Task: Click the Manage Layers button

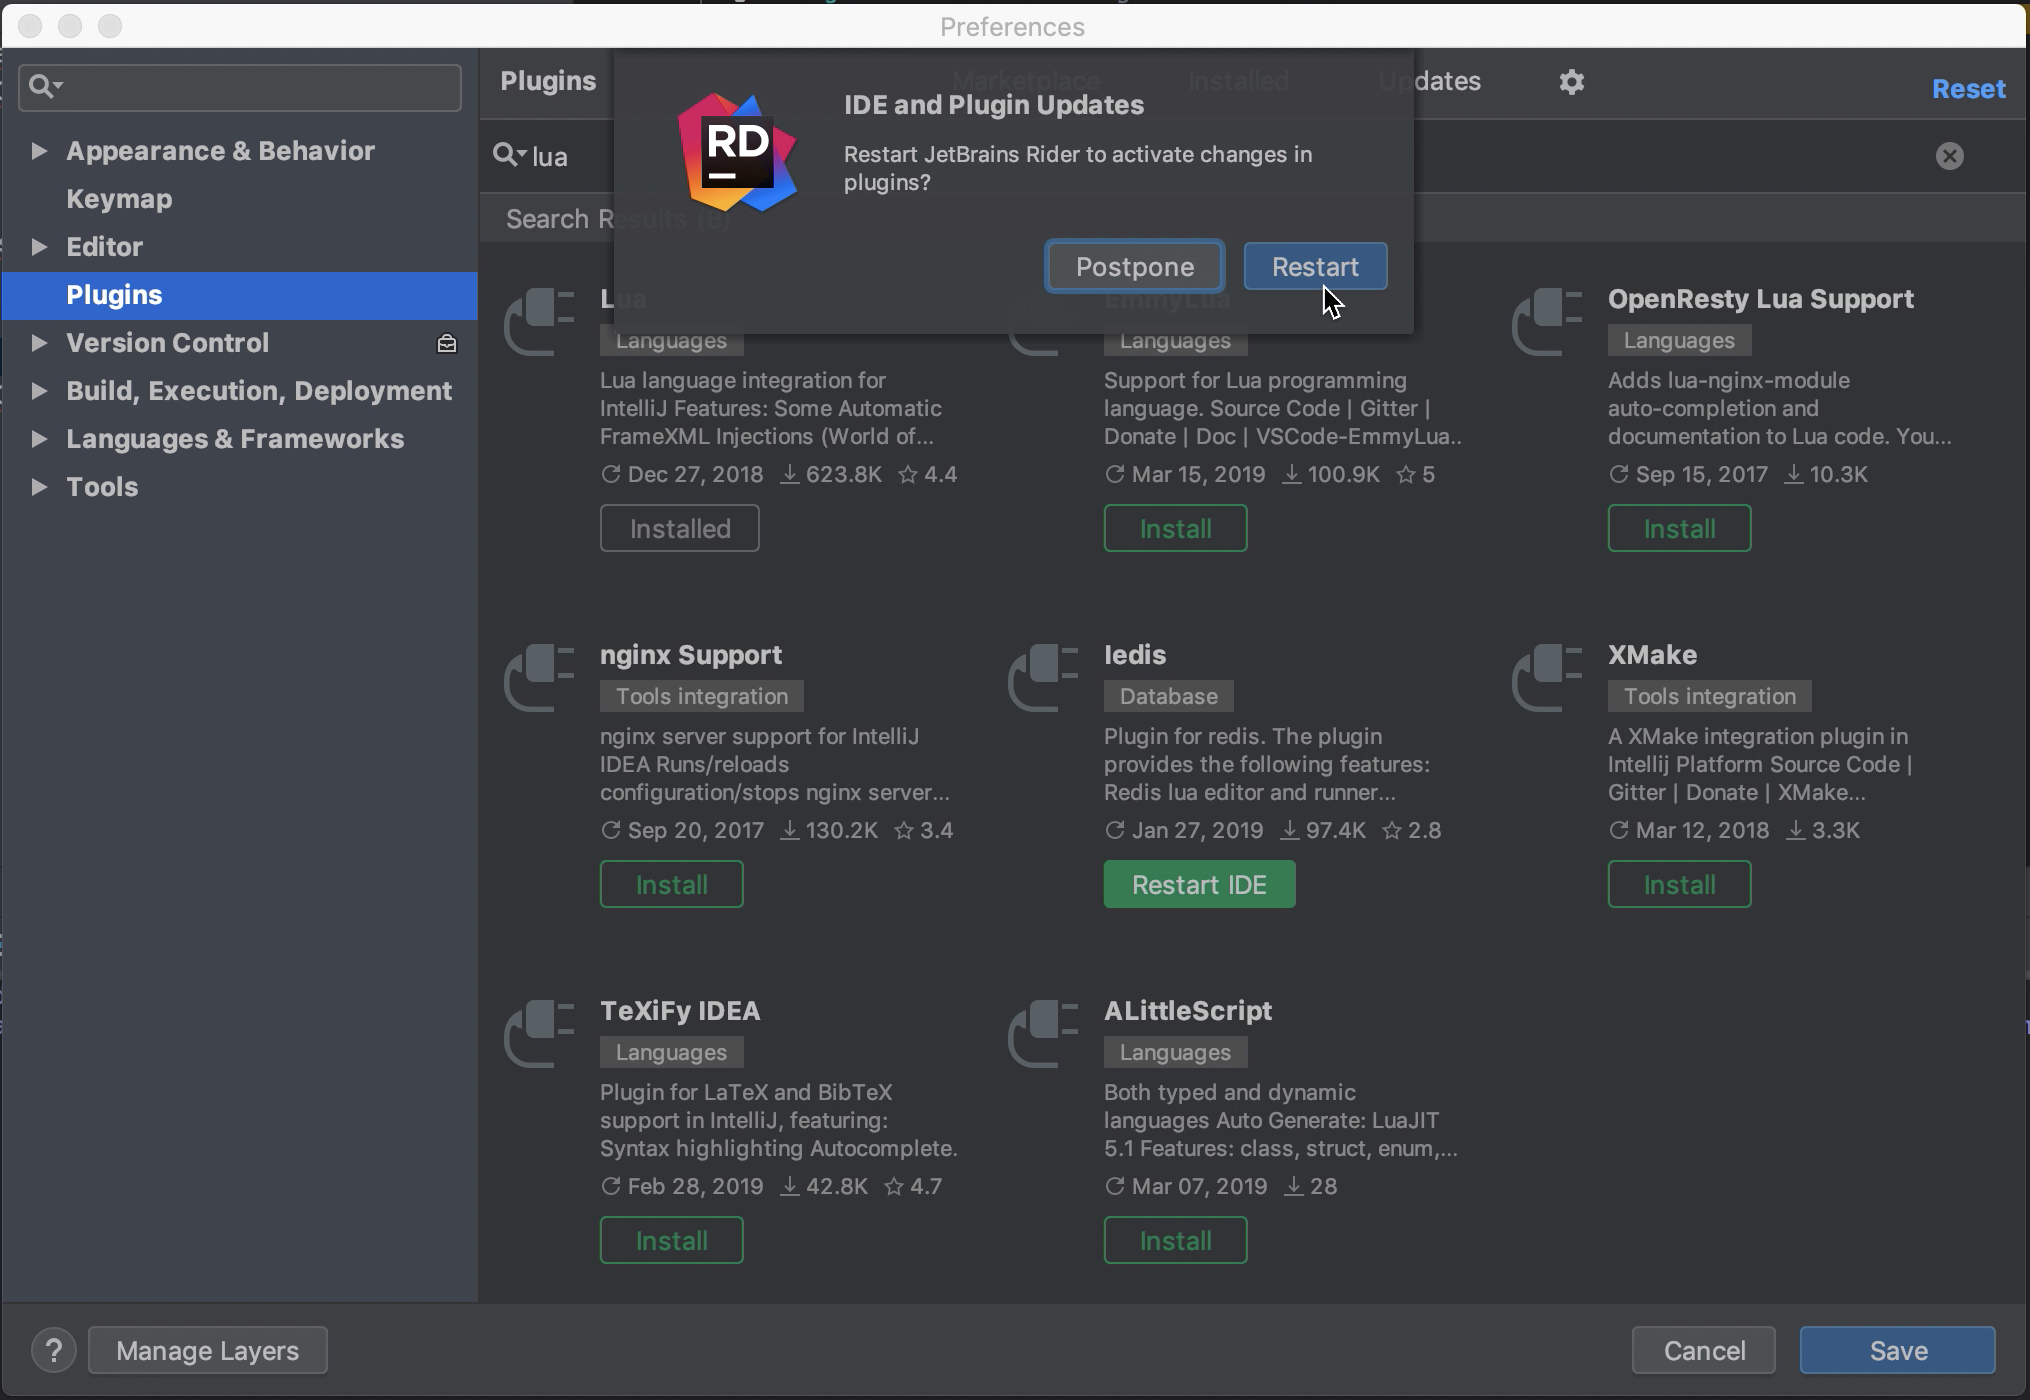Action: (208, 1351)
